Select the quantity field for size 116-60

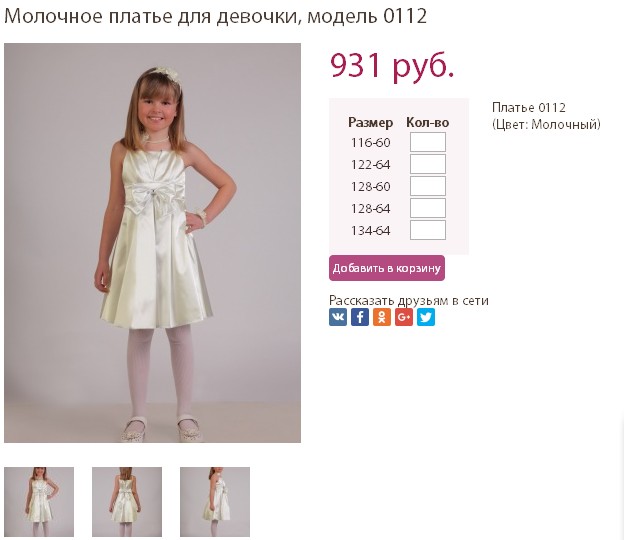pos(428,142)
